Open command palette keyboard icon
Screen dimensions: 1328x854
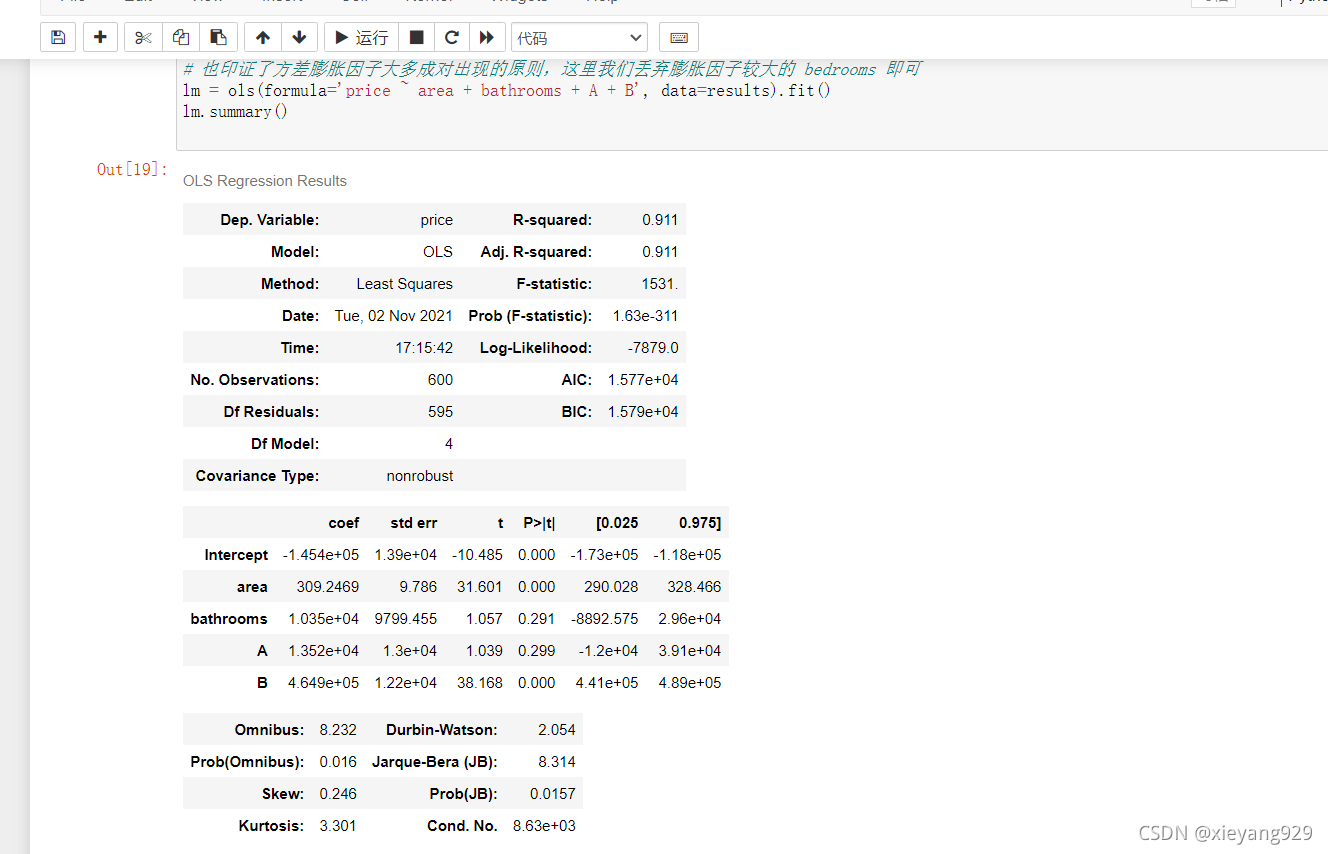point(679,38)
